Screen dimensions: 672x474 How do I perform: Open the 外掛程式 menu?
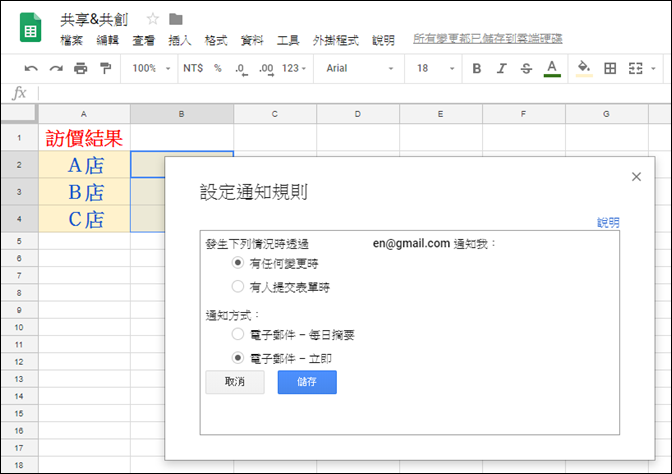336,40
